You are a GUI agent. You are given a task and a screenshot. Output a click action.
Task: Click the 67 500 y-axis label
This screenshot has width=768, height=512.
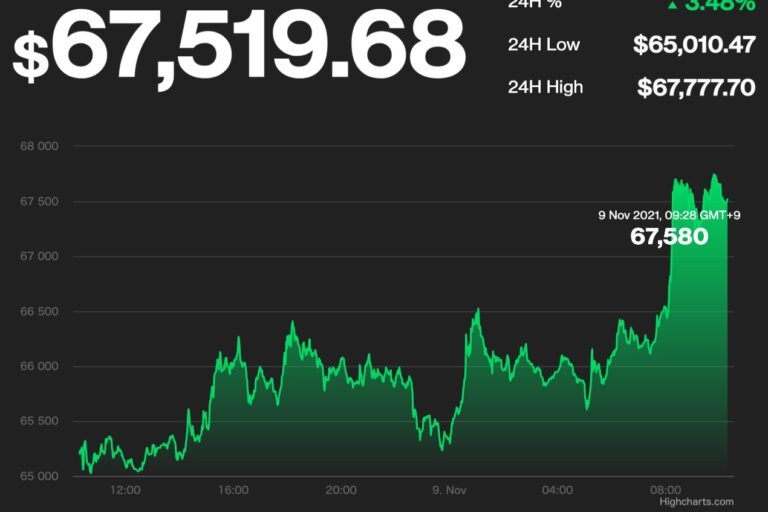click(39, 201)
